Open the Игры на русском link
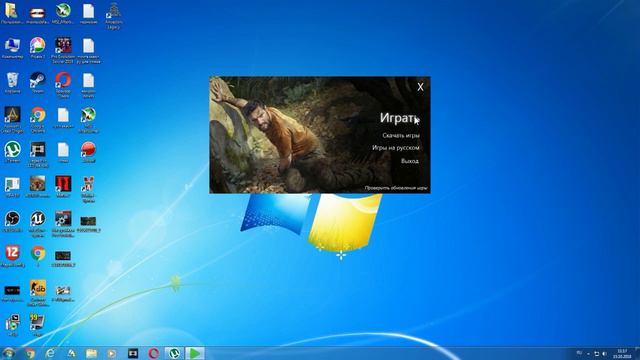Screen dimensions: 640x360 click(x=396, y=148)
